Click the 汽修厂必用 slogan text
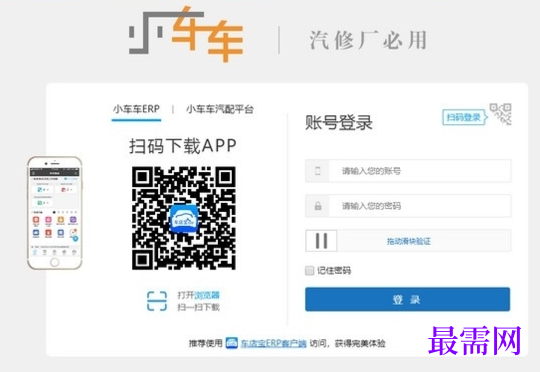This screenshot has width=540, height=372. pyautogui.click(x=368, y=40)
